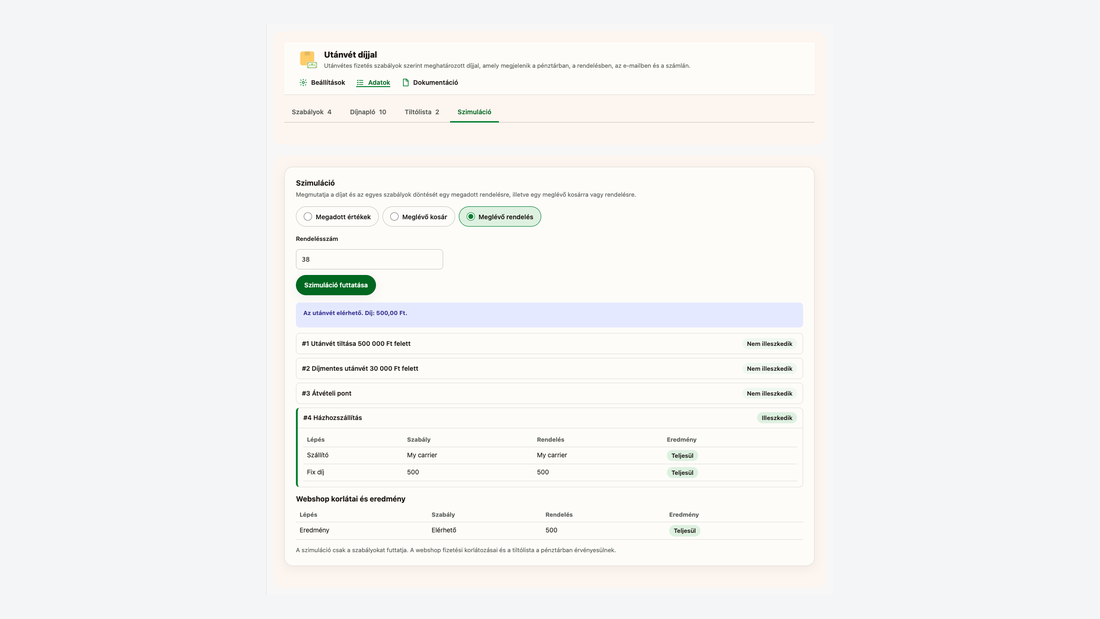Click the Illeszkedik badge on rule #4

[x=777, y=418]
